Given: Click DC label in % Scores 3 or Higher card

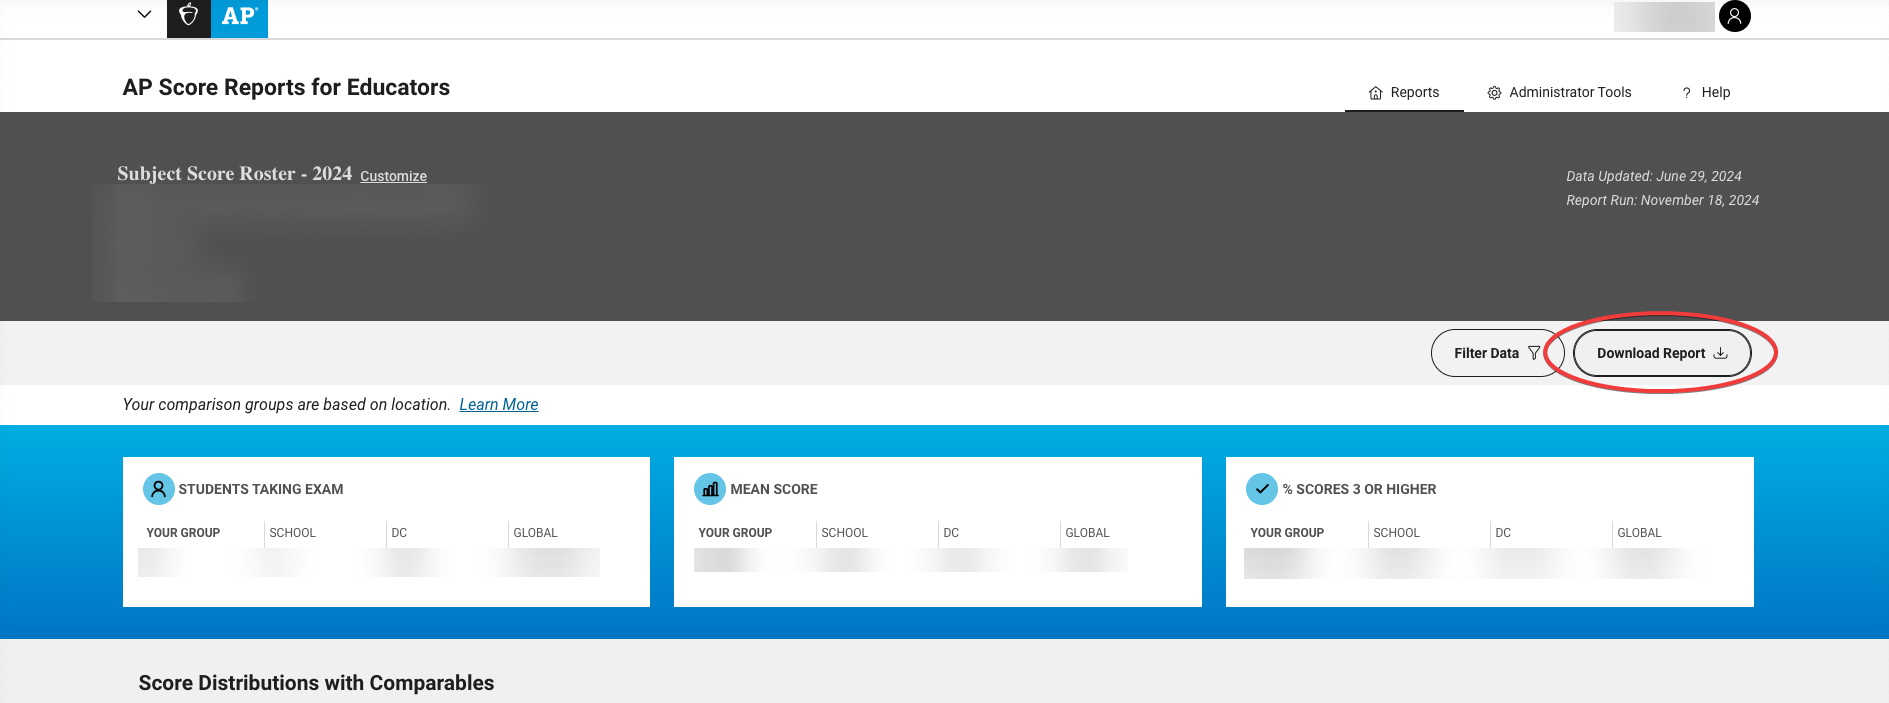Looking at the screenshot, I should 1503,533.
